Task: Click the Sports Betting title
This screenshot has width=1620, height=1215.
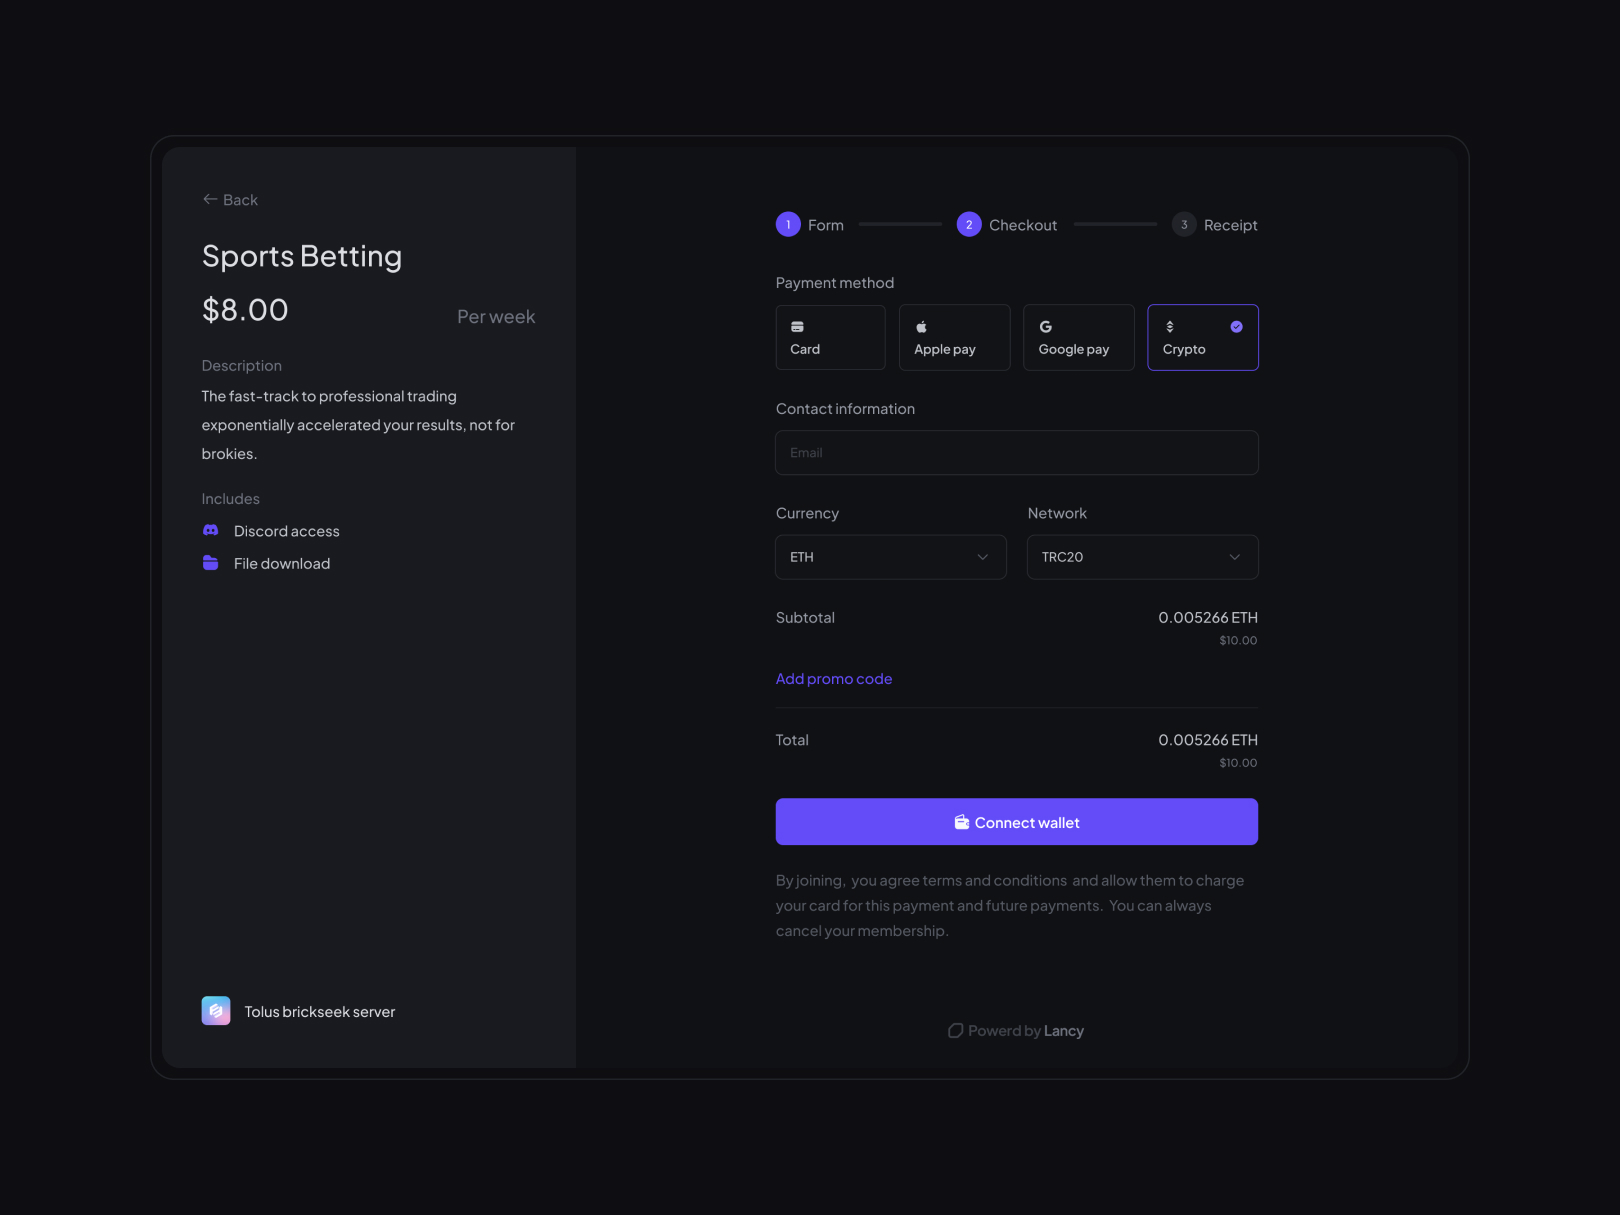Action: (302, 256)
